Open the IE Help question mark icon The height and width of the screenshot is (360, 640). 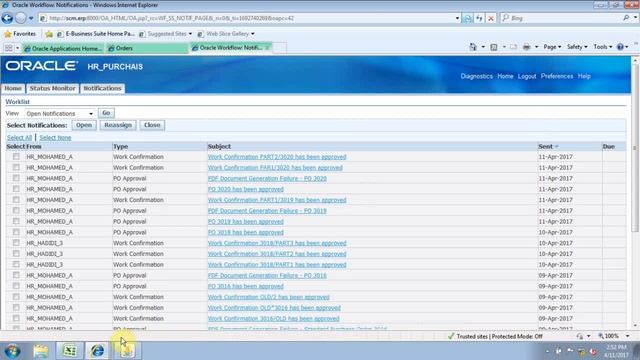point(620,47)
